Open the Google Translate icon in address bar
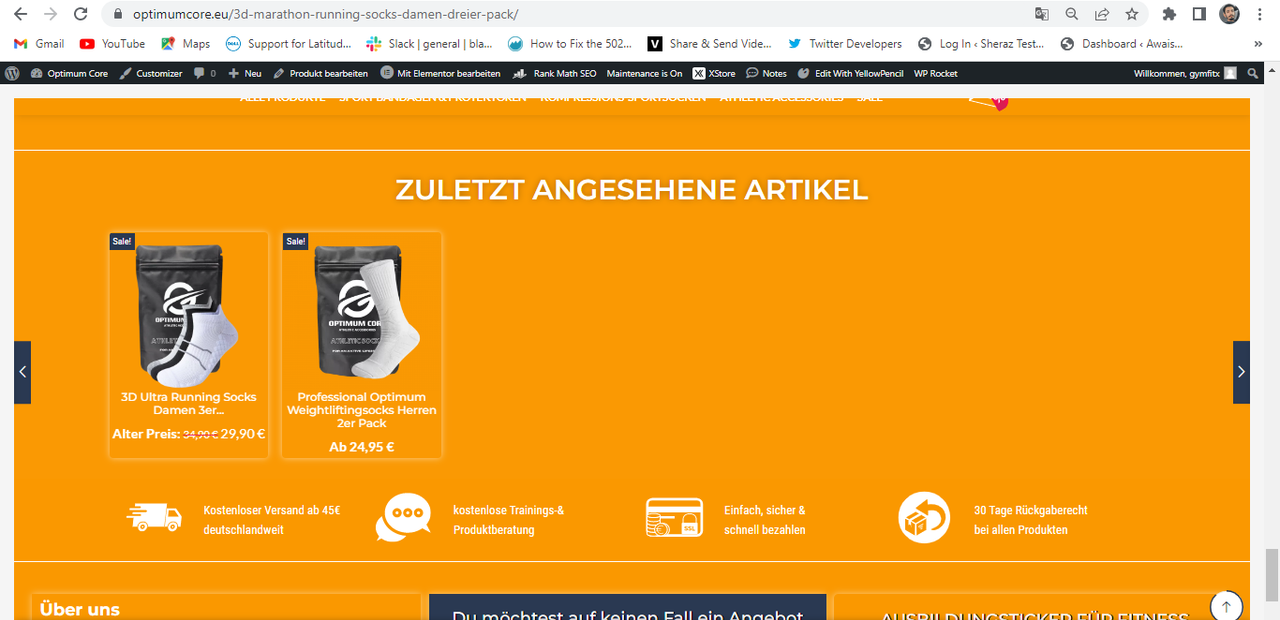This screenshot has height=620, width=1280. 1042,15
